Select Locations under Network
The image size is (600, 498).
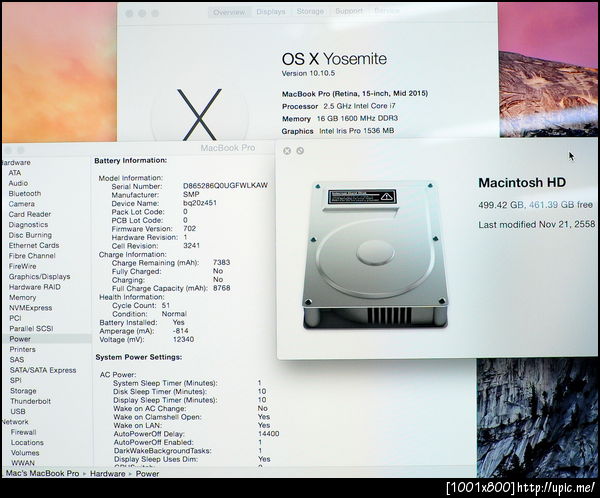(27, 442)
